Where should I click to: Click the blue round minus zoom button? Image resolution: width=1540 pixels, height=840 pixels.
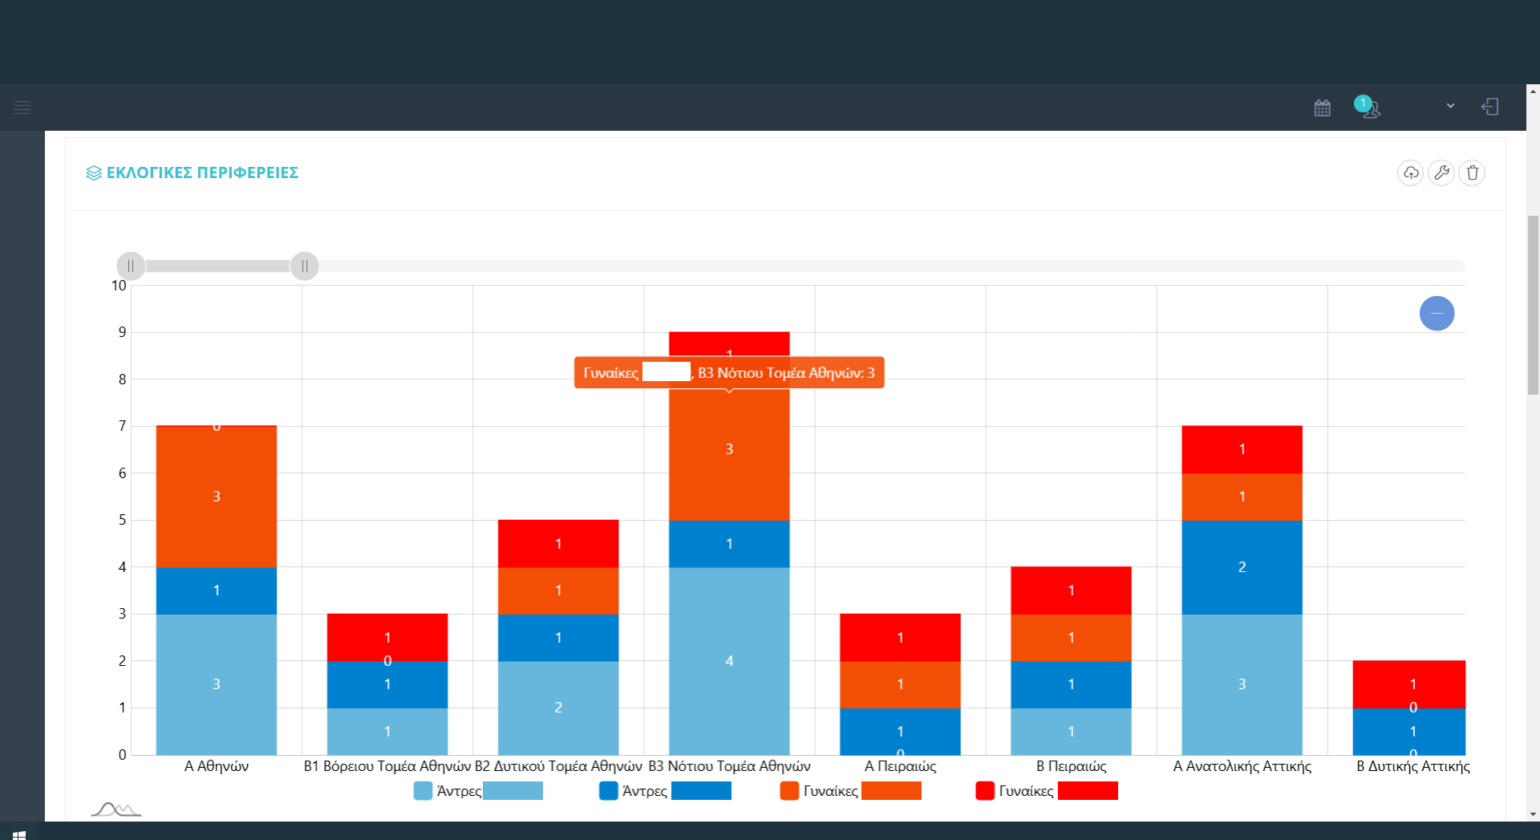point(1436,313)
